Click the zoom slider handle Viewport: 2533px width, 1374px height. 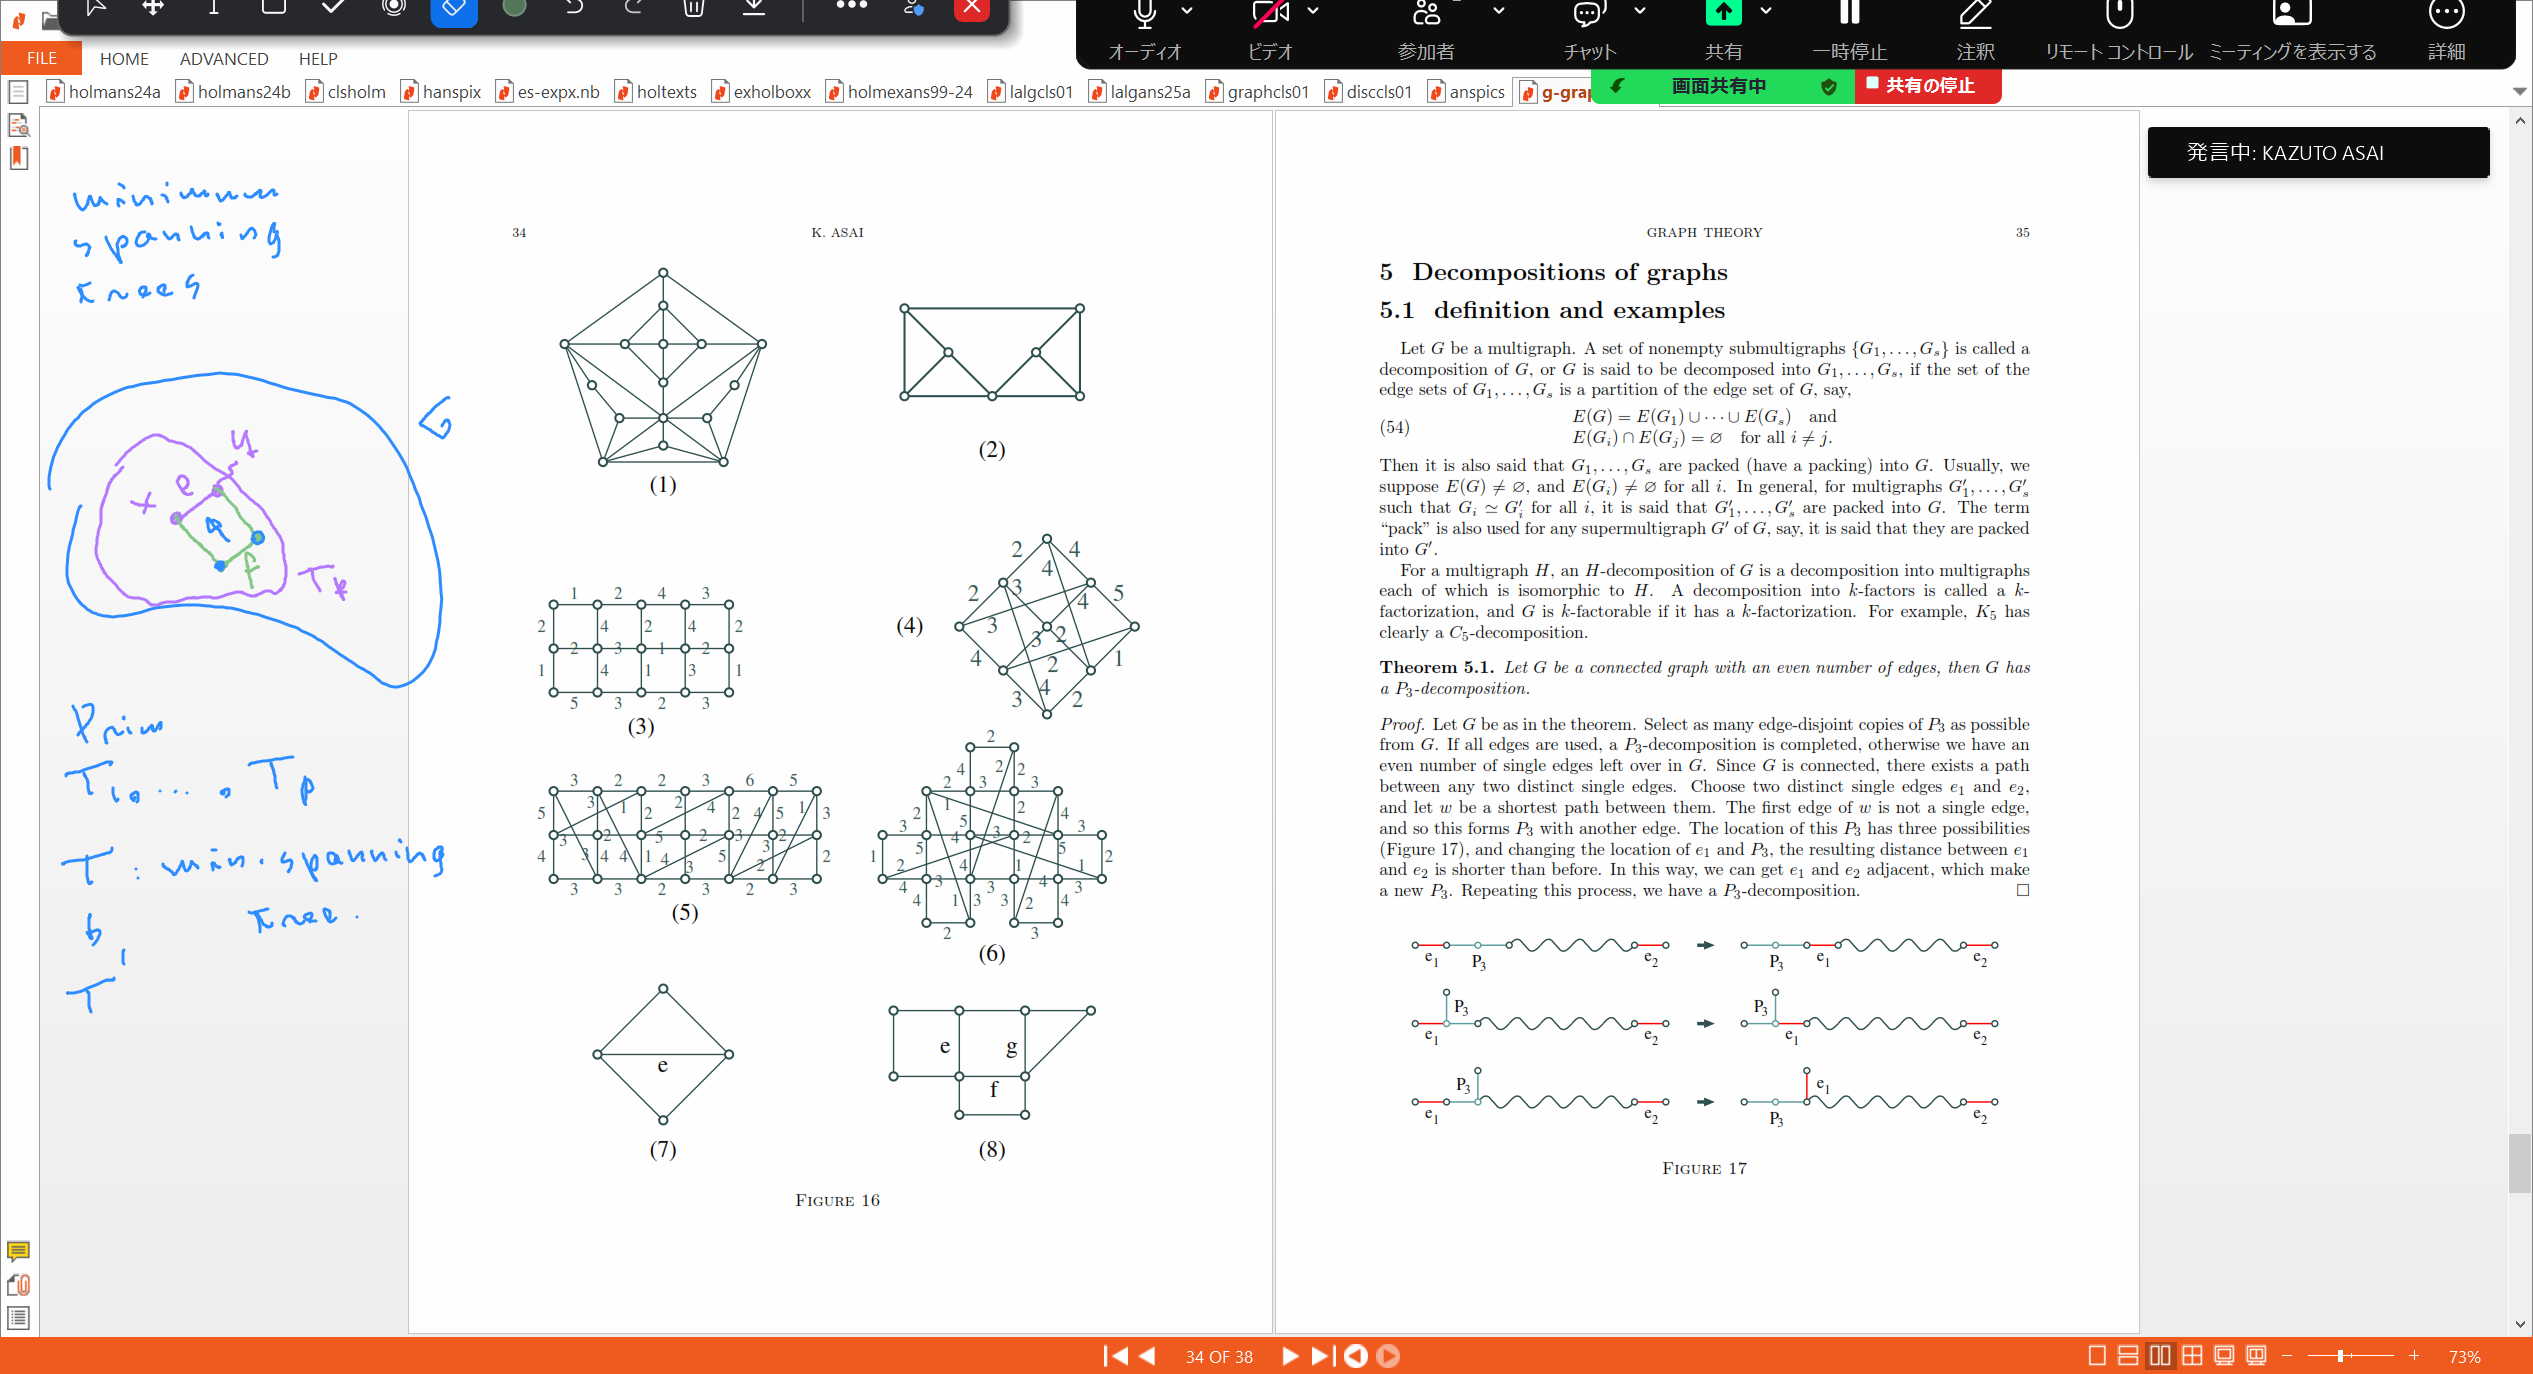[2341, 1356]
